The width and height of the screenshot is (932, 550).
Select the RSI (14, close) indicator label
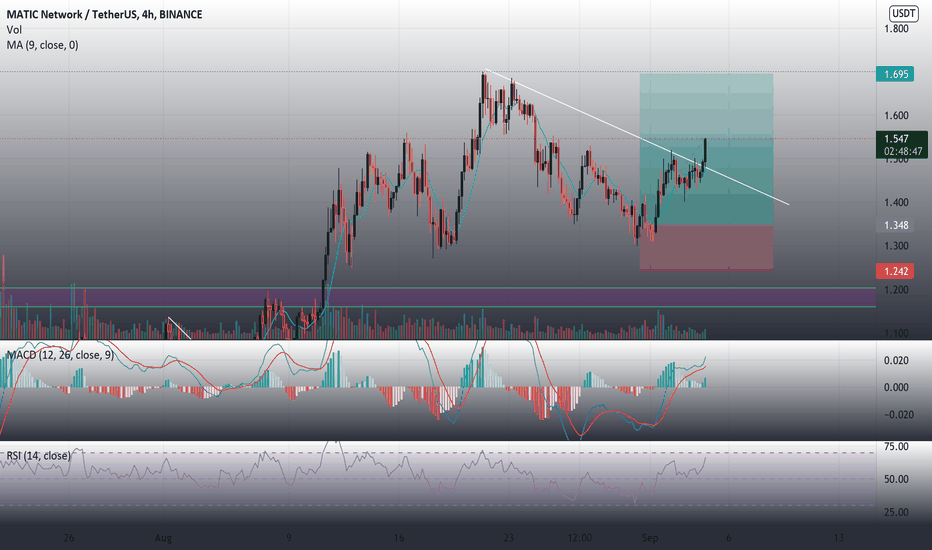click(x=38, y=455)
